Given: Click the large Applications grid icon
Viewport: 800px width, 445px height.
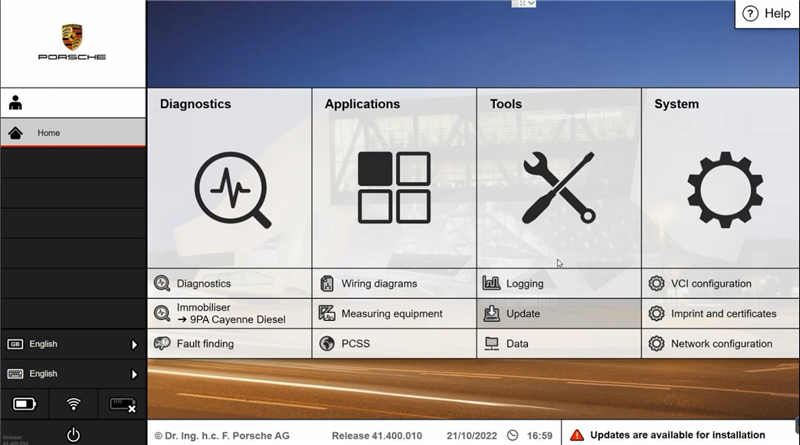Looking at the screenshot, I should (394, 188).
